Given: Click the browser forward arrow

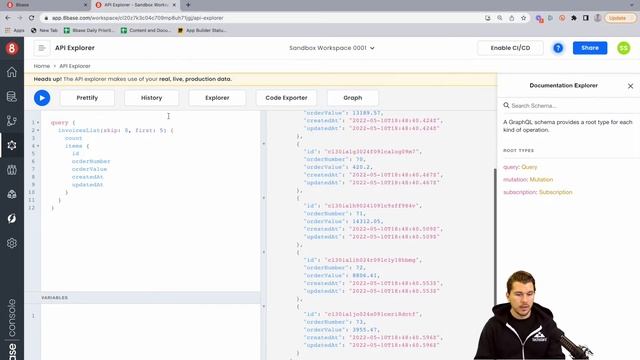Looking at the screenshot, I should click(x=20, y=18).
